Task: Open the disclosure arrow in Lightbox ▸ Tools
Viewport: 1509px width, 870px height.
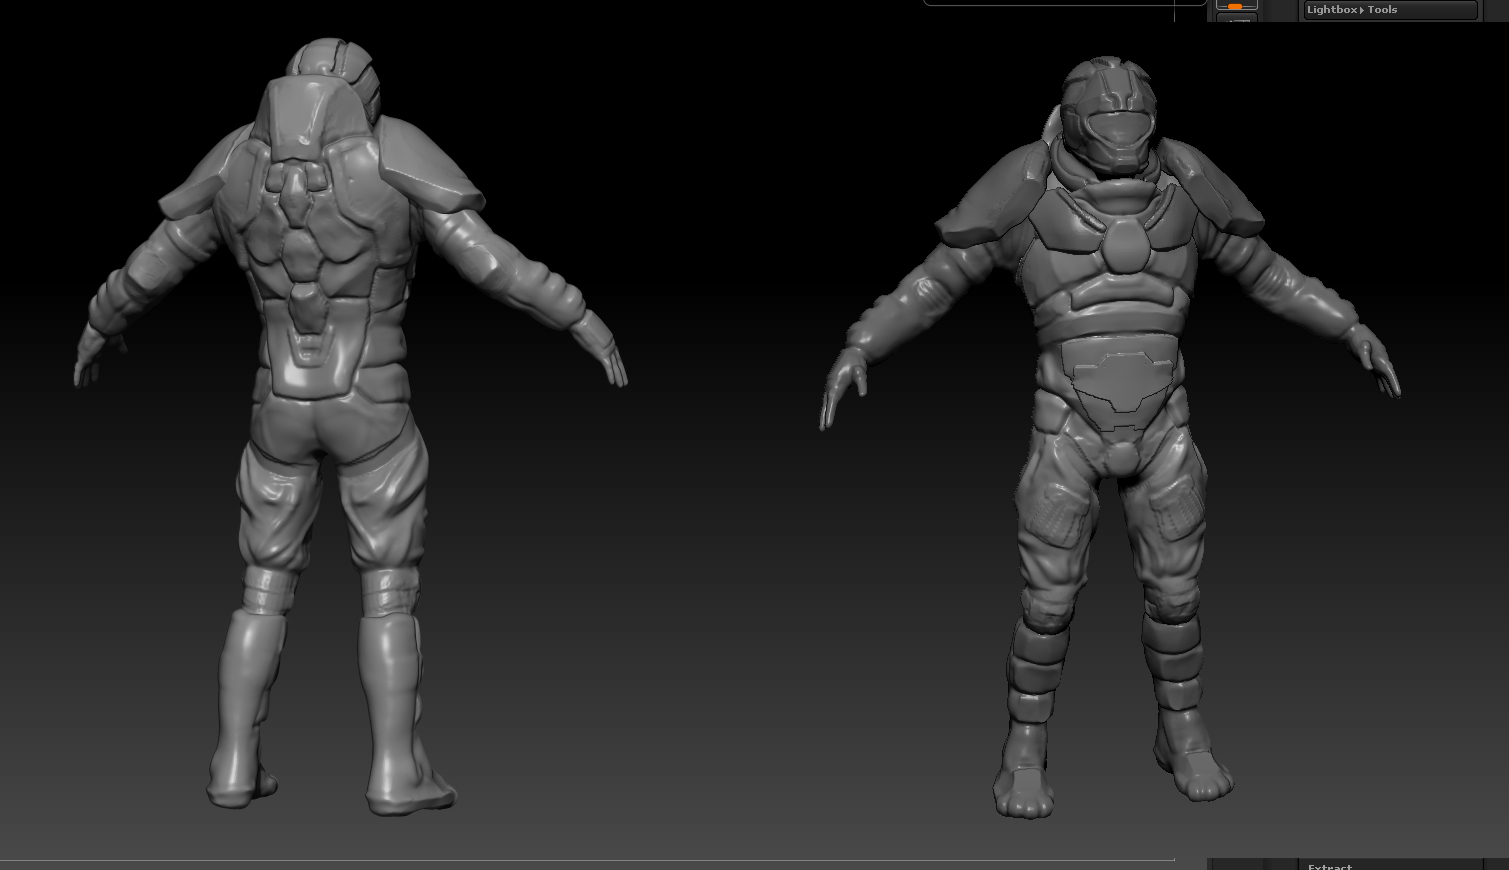Action: [x=1362, y=9]
